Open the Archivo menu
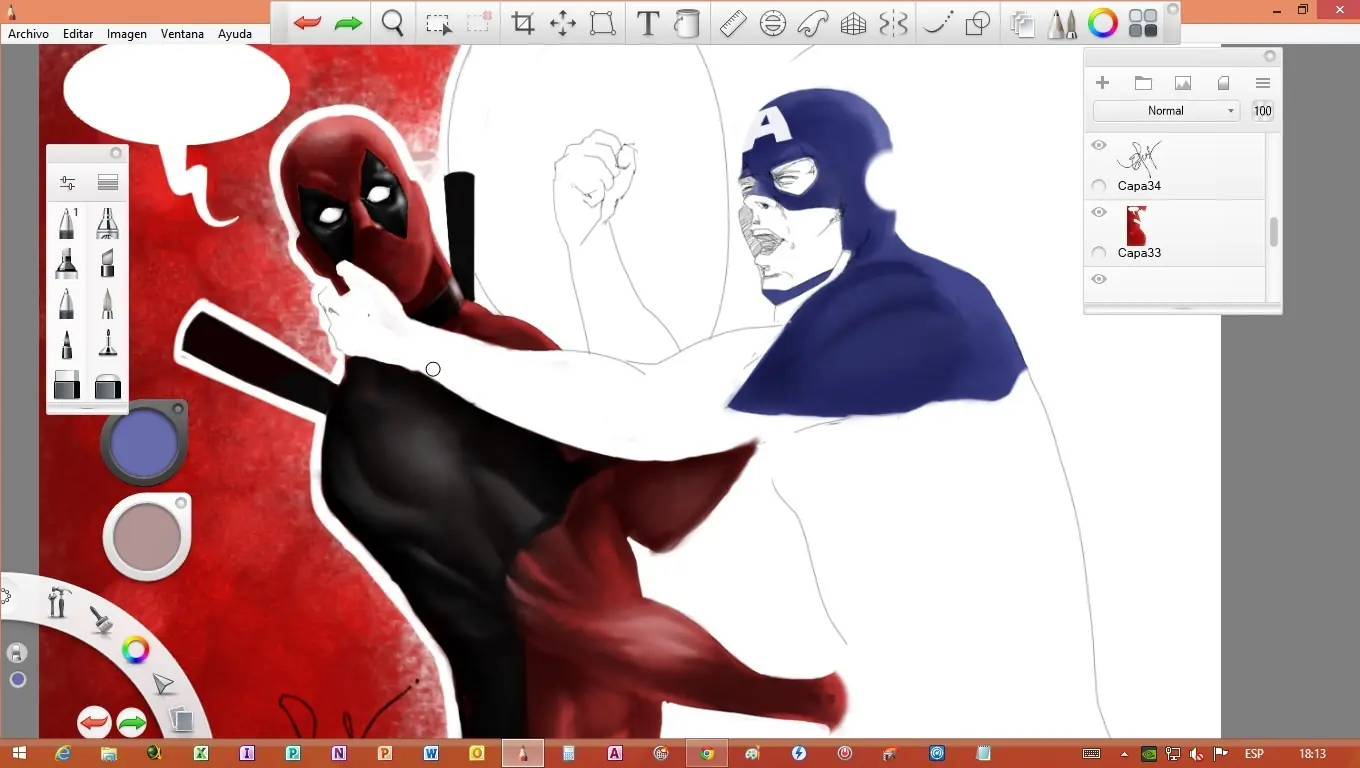 [x=28, y=34]
